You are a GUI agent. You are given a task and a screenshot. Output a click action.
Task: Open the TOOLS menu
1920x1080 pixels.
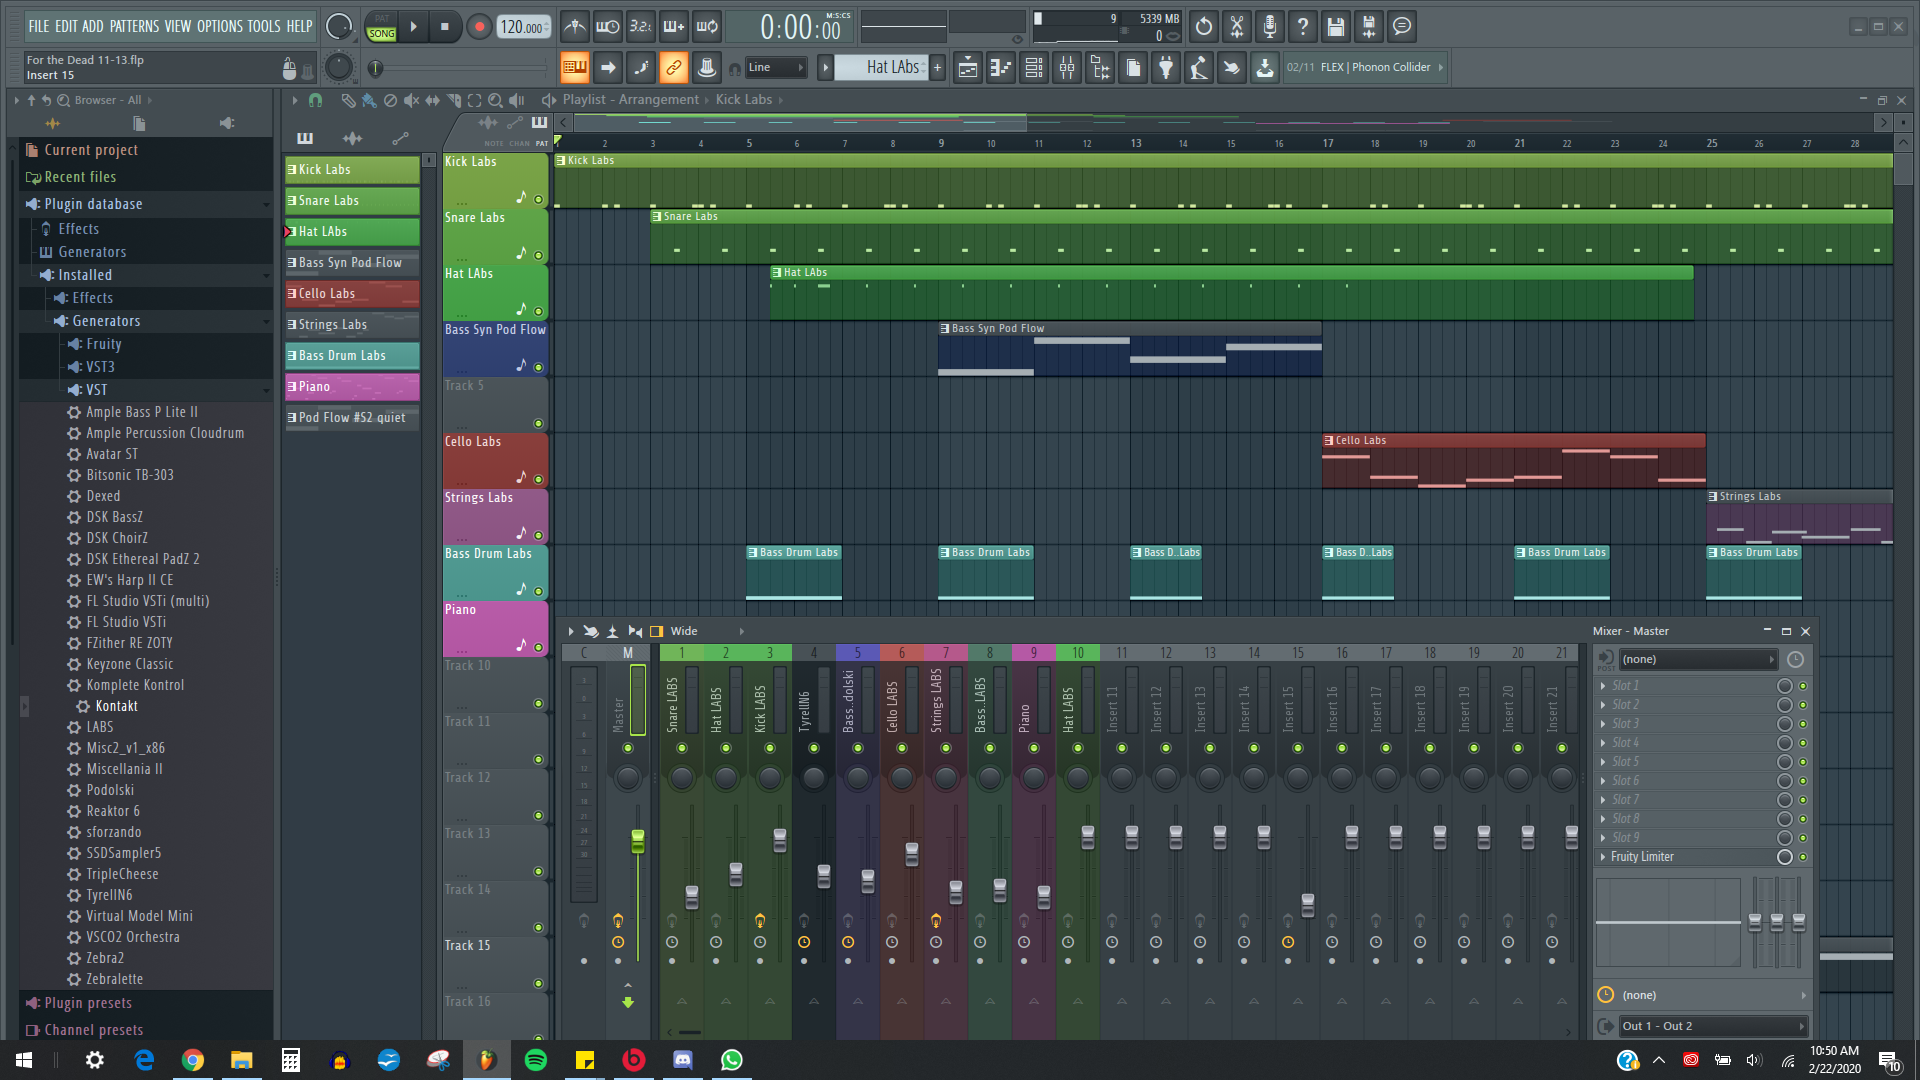[x=264, y=26]
